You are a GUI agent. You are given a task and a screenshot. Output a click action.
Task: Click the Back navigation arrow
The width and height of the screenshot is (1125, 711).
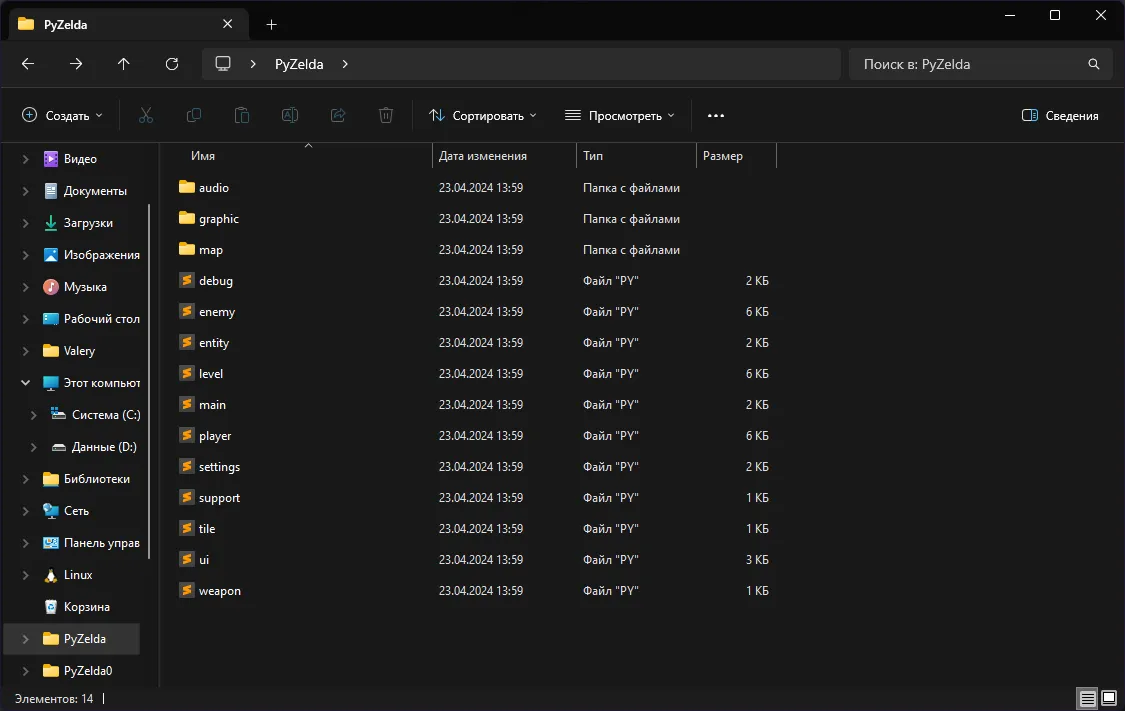(28, 64)
